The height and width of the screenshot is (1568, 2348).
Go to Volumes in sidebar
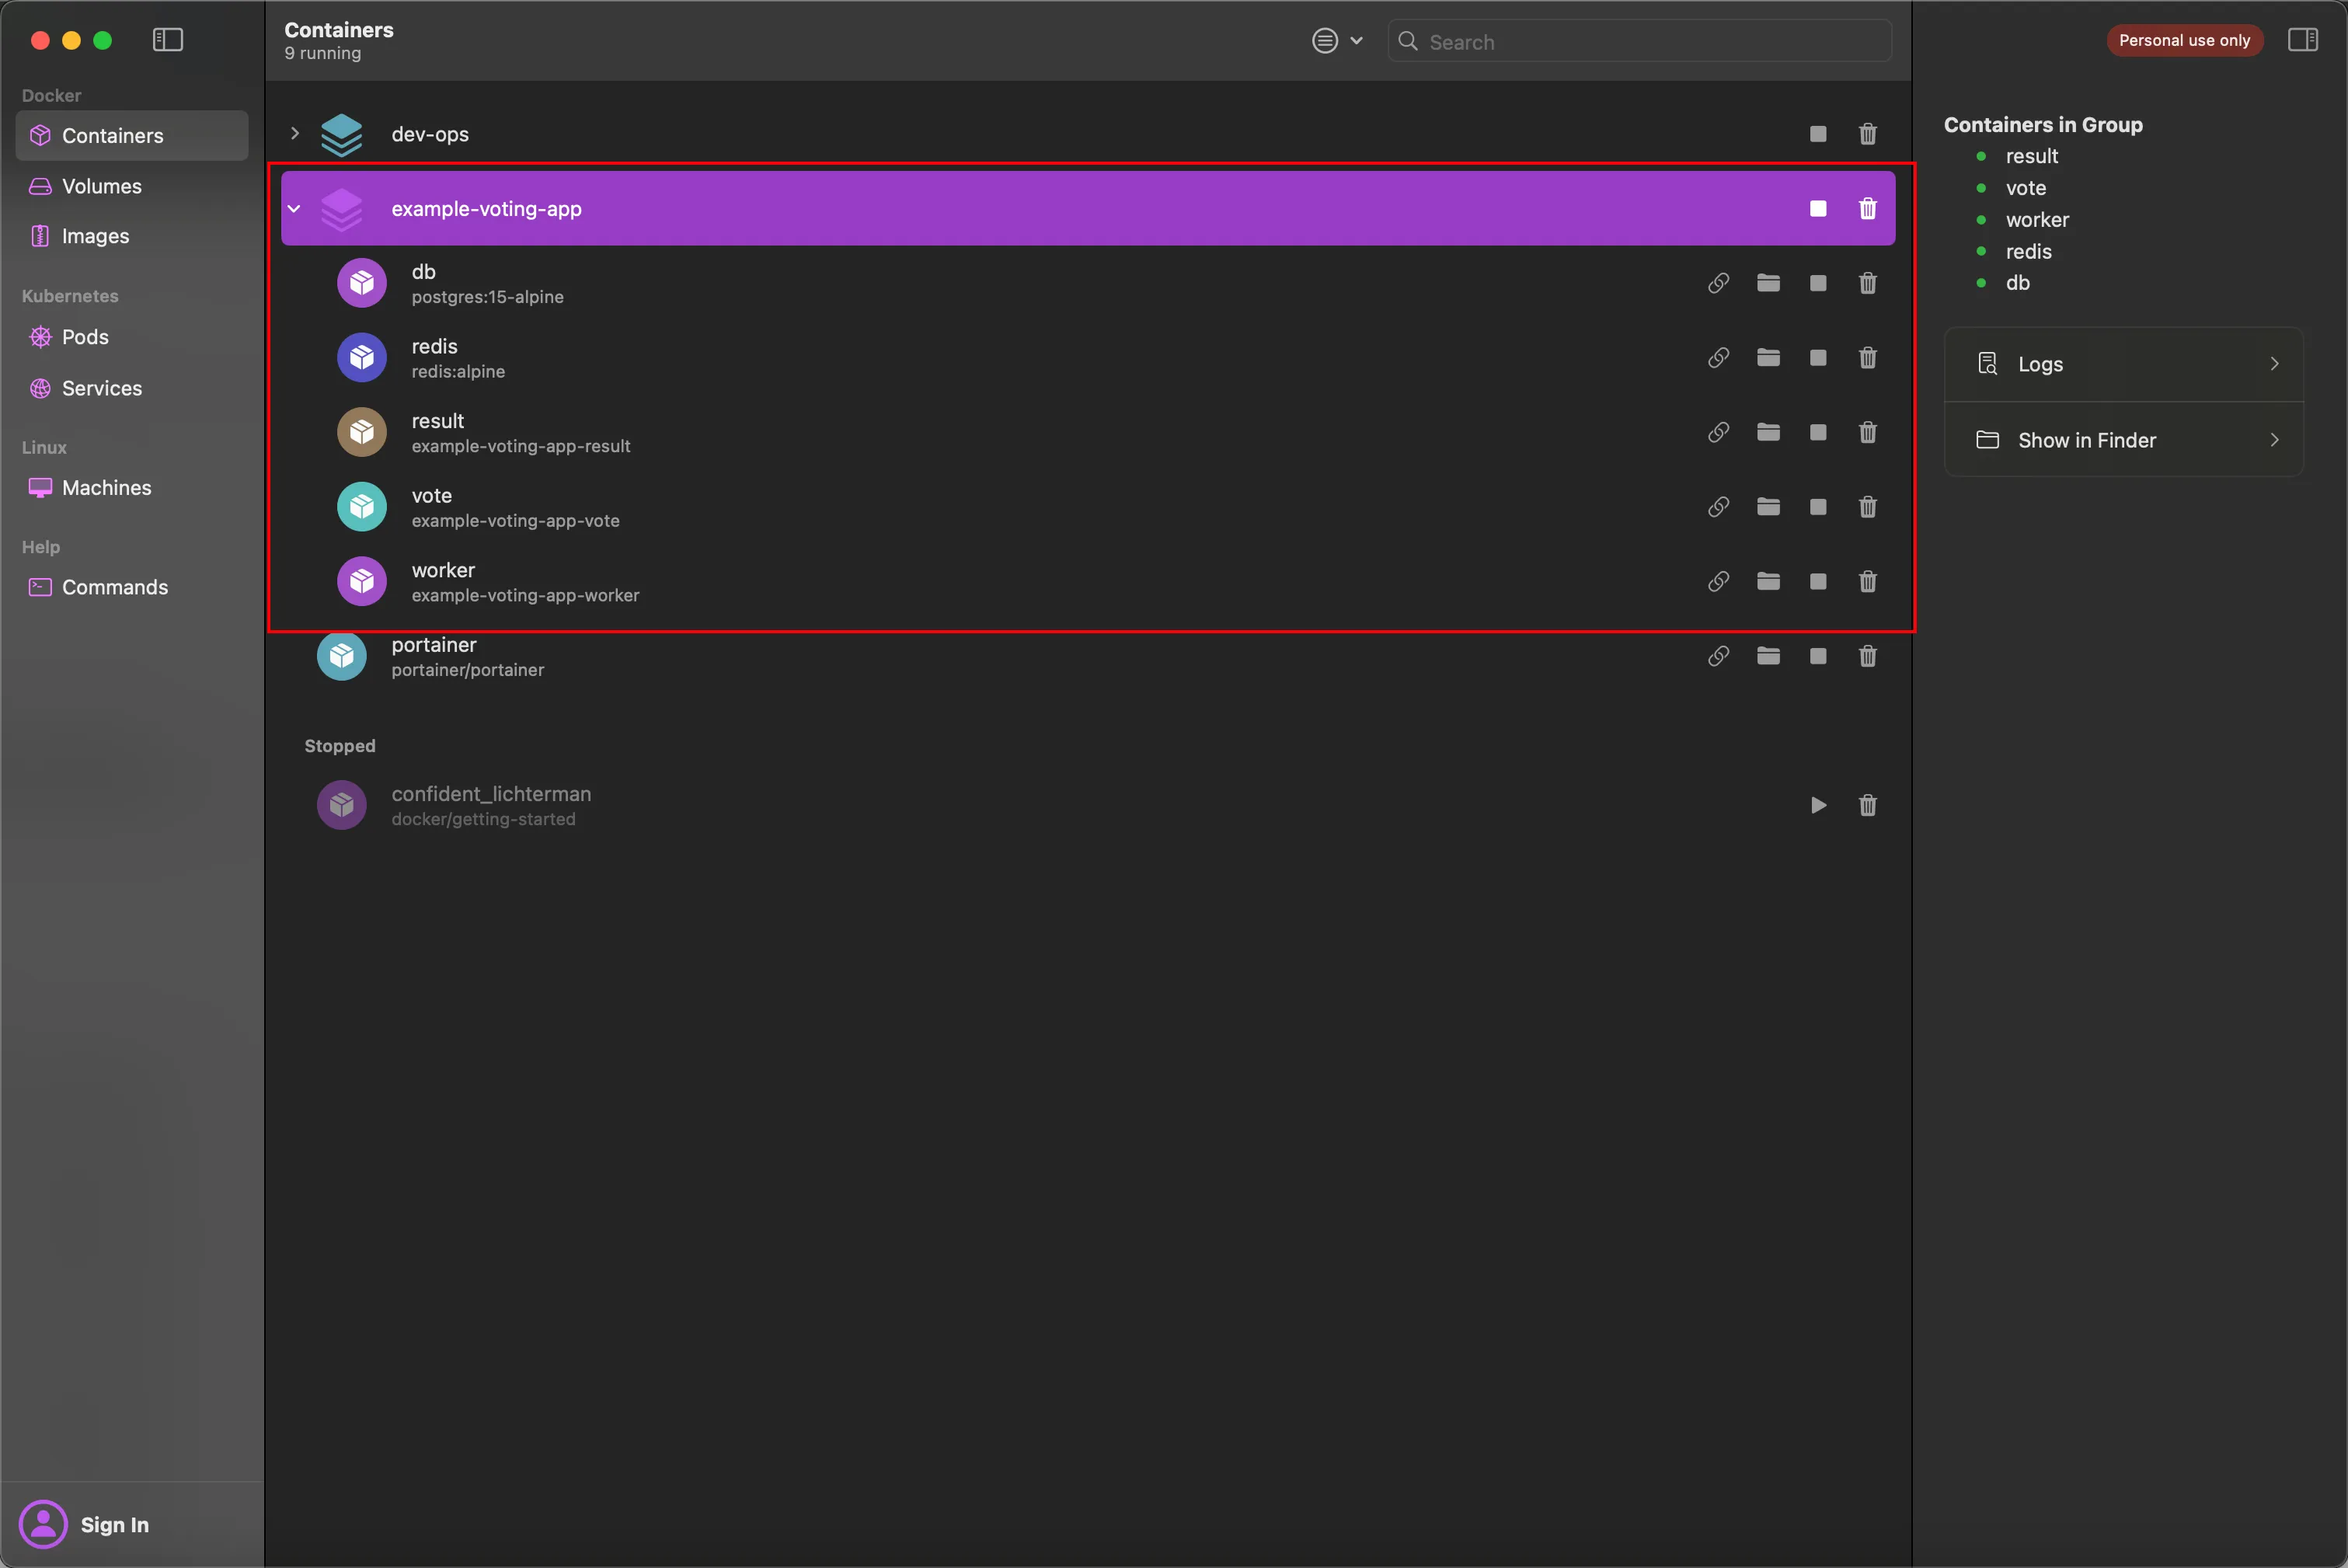coord(132,186)
